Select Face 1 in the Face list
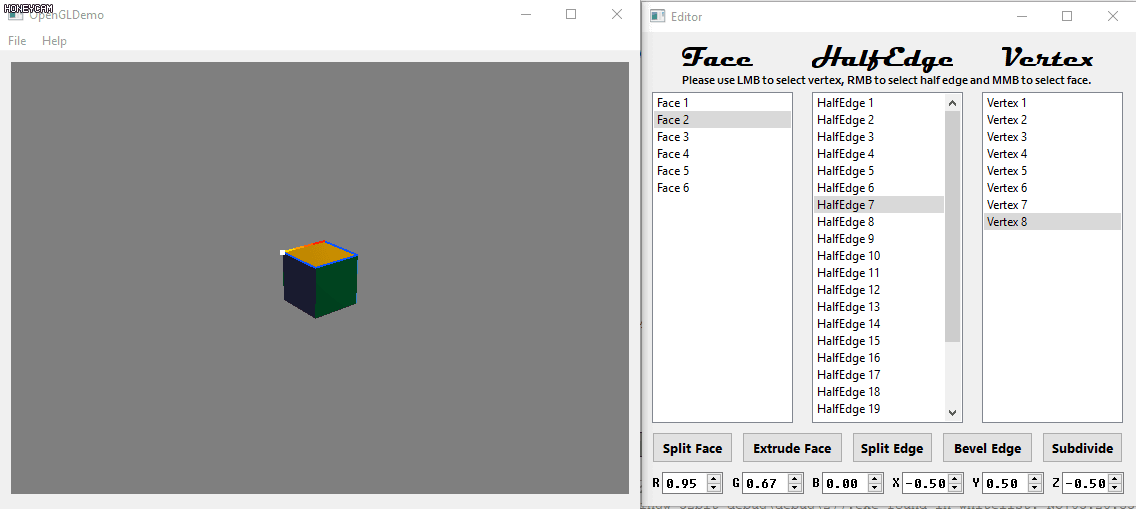 click(x=722, y=103)
